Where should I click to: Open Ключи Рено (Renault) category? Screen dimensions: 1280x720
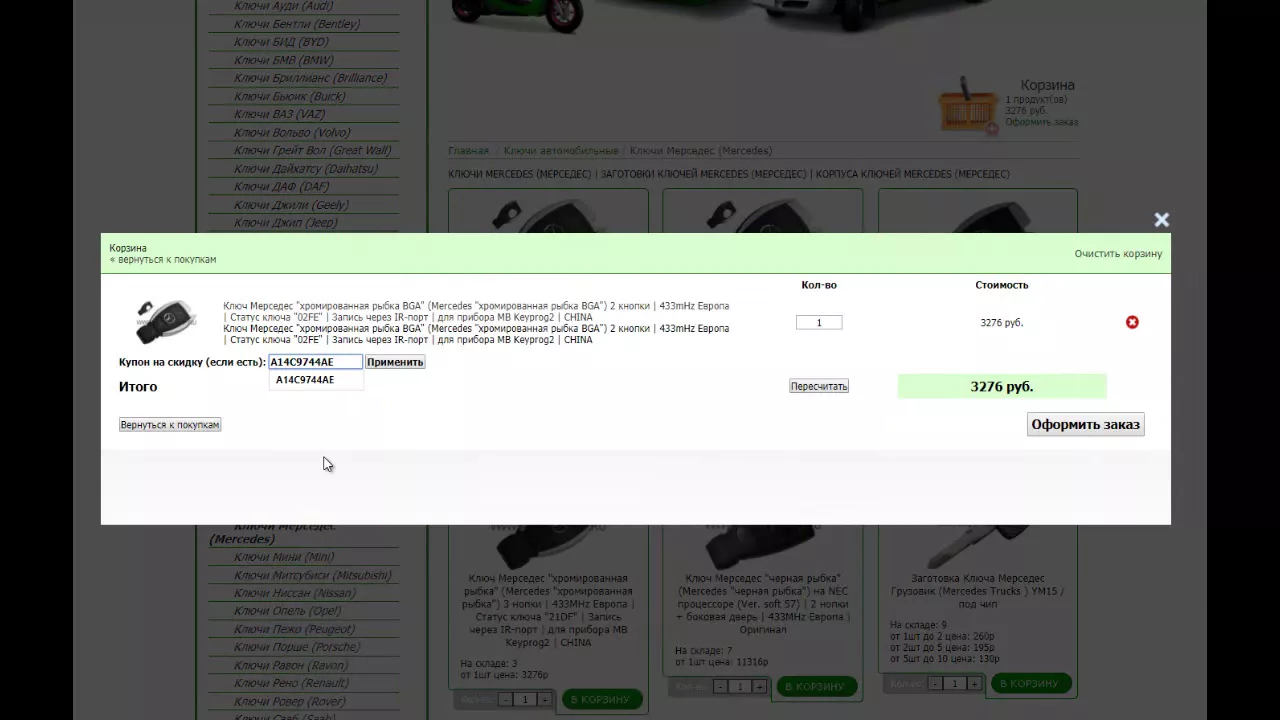pos(291,683)
